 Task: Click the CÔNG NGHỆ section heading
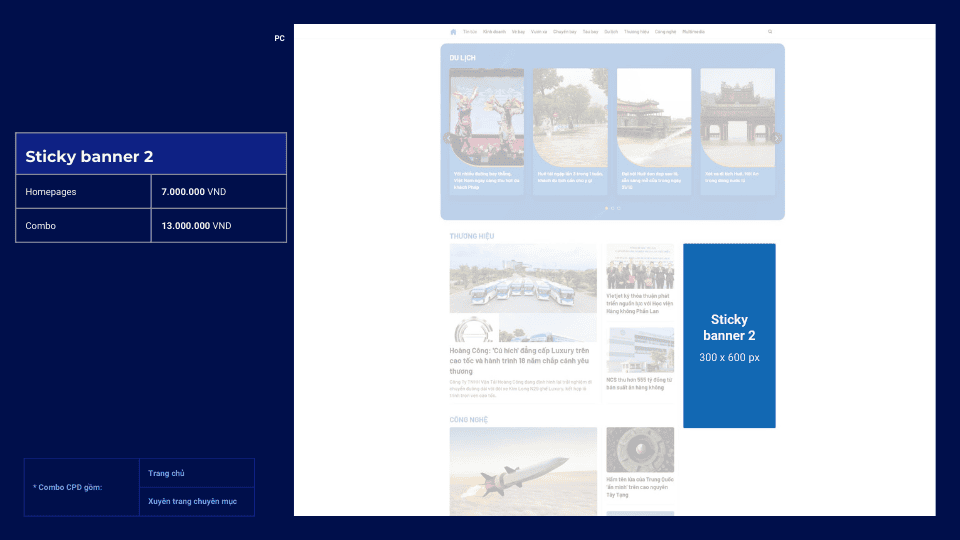tap(469, 420)
